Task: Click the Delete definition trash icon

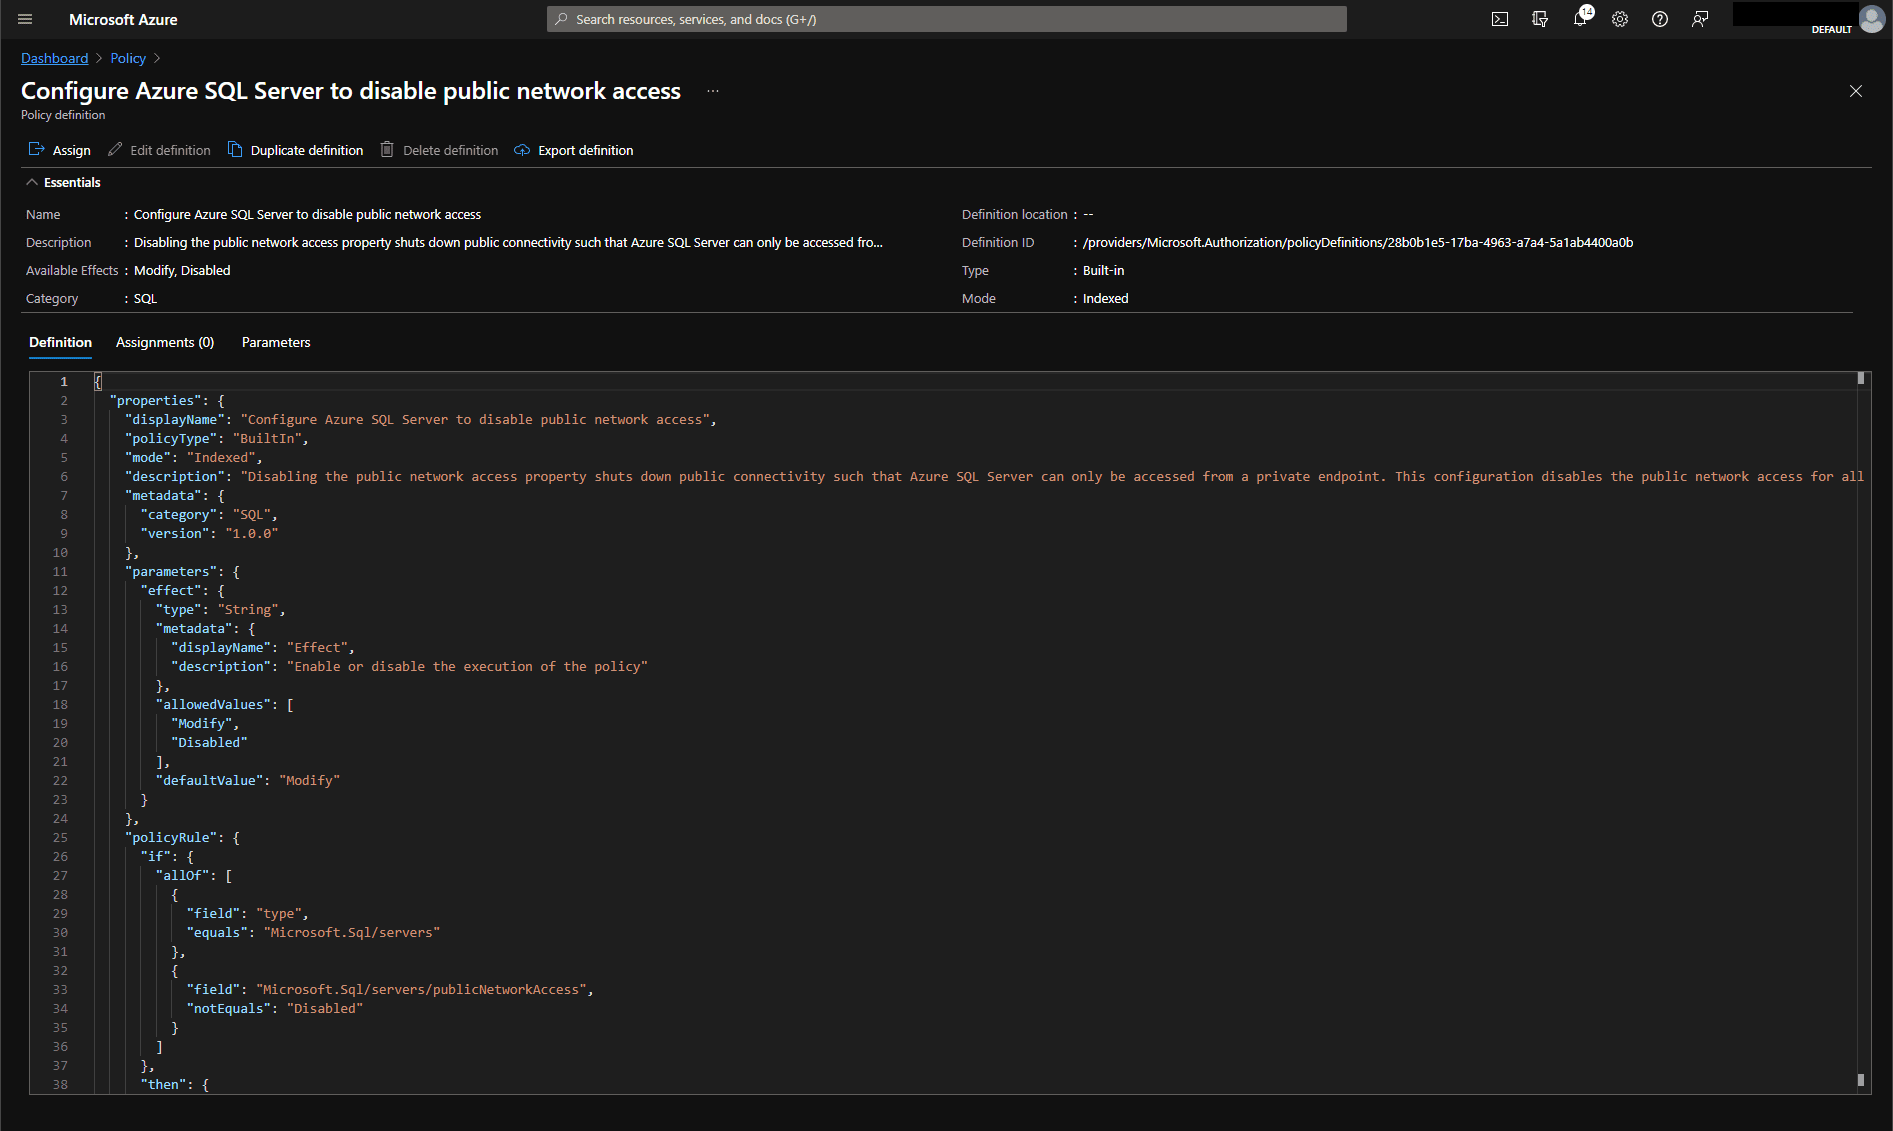Action: [387, 149]
